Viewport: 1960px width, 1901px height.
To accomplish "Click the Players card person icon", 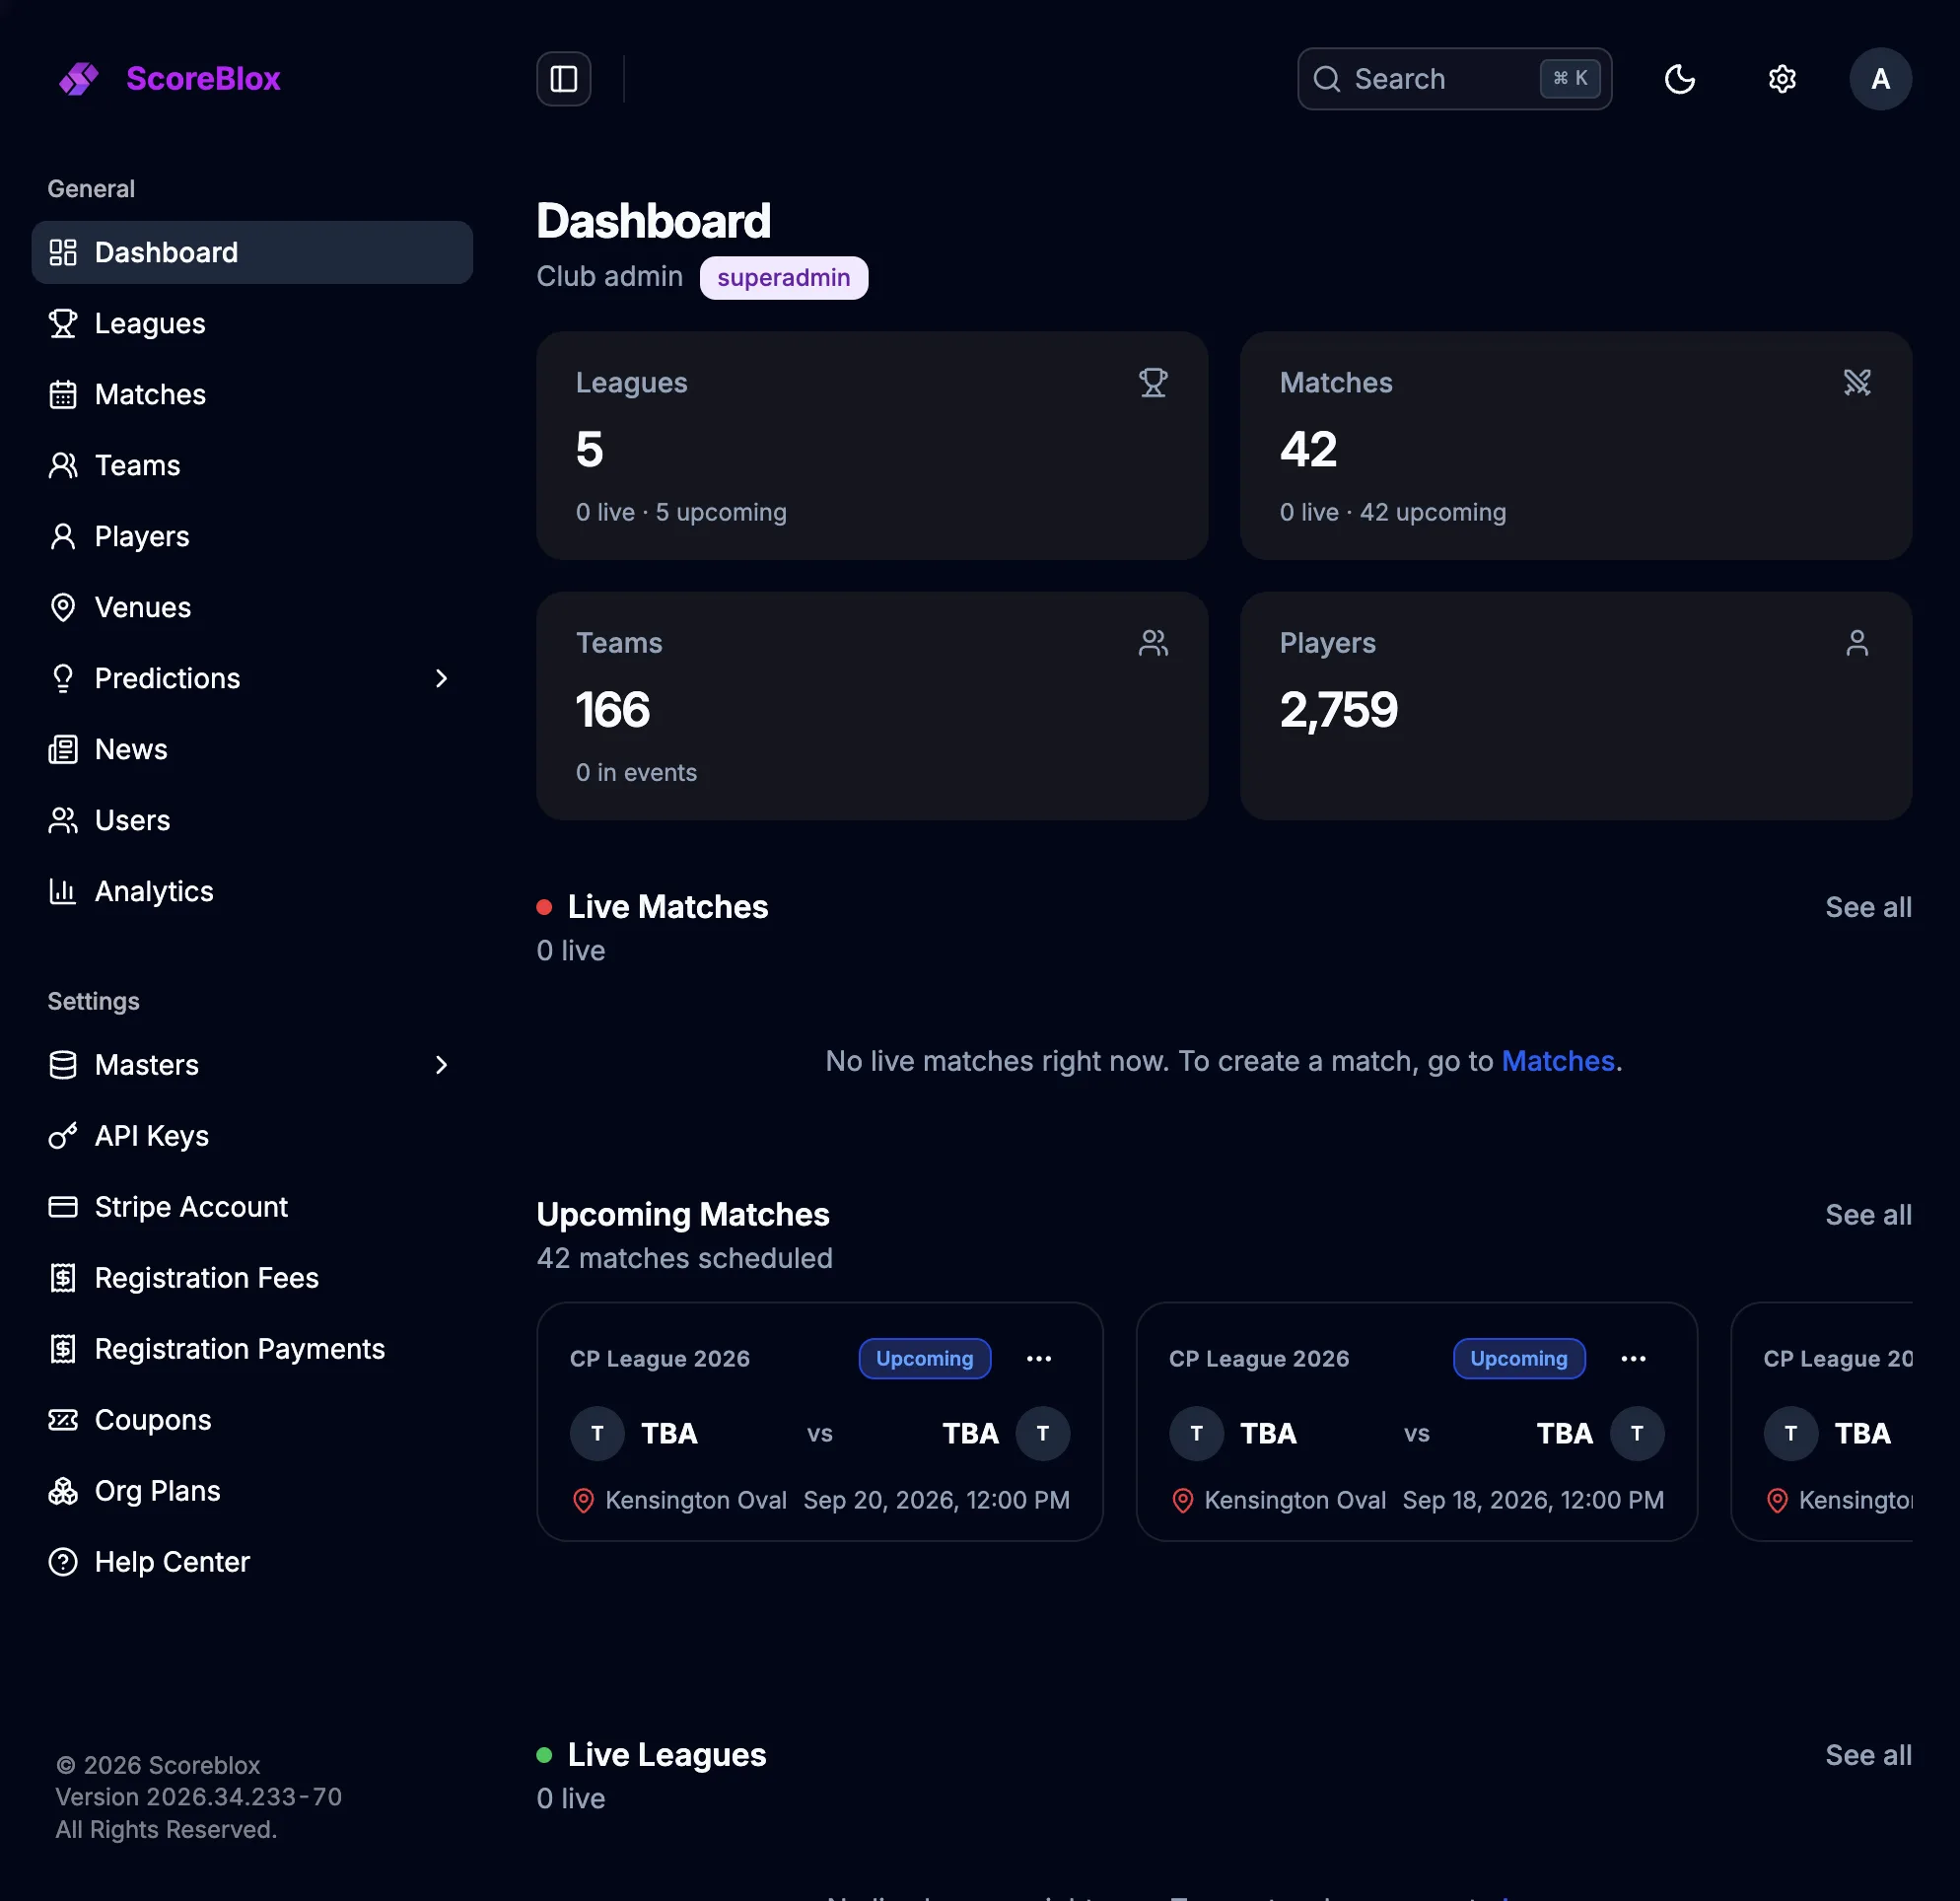I will click(1857, 643).
